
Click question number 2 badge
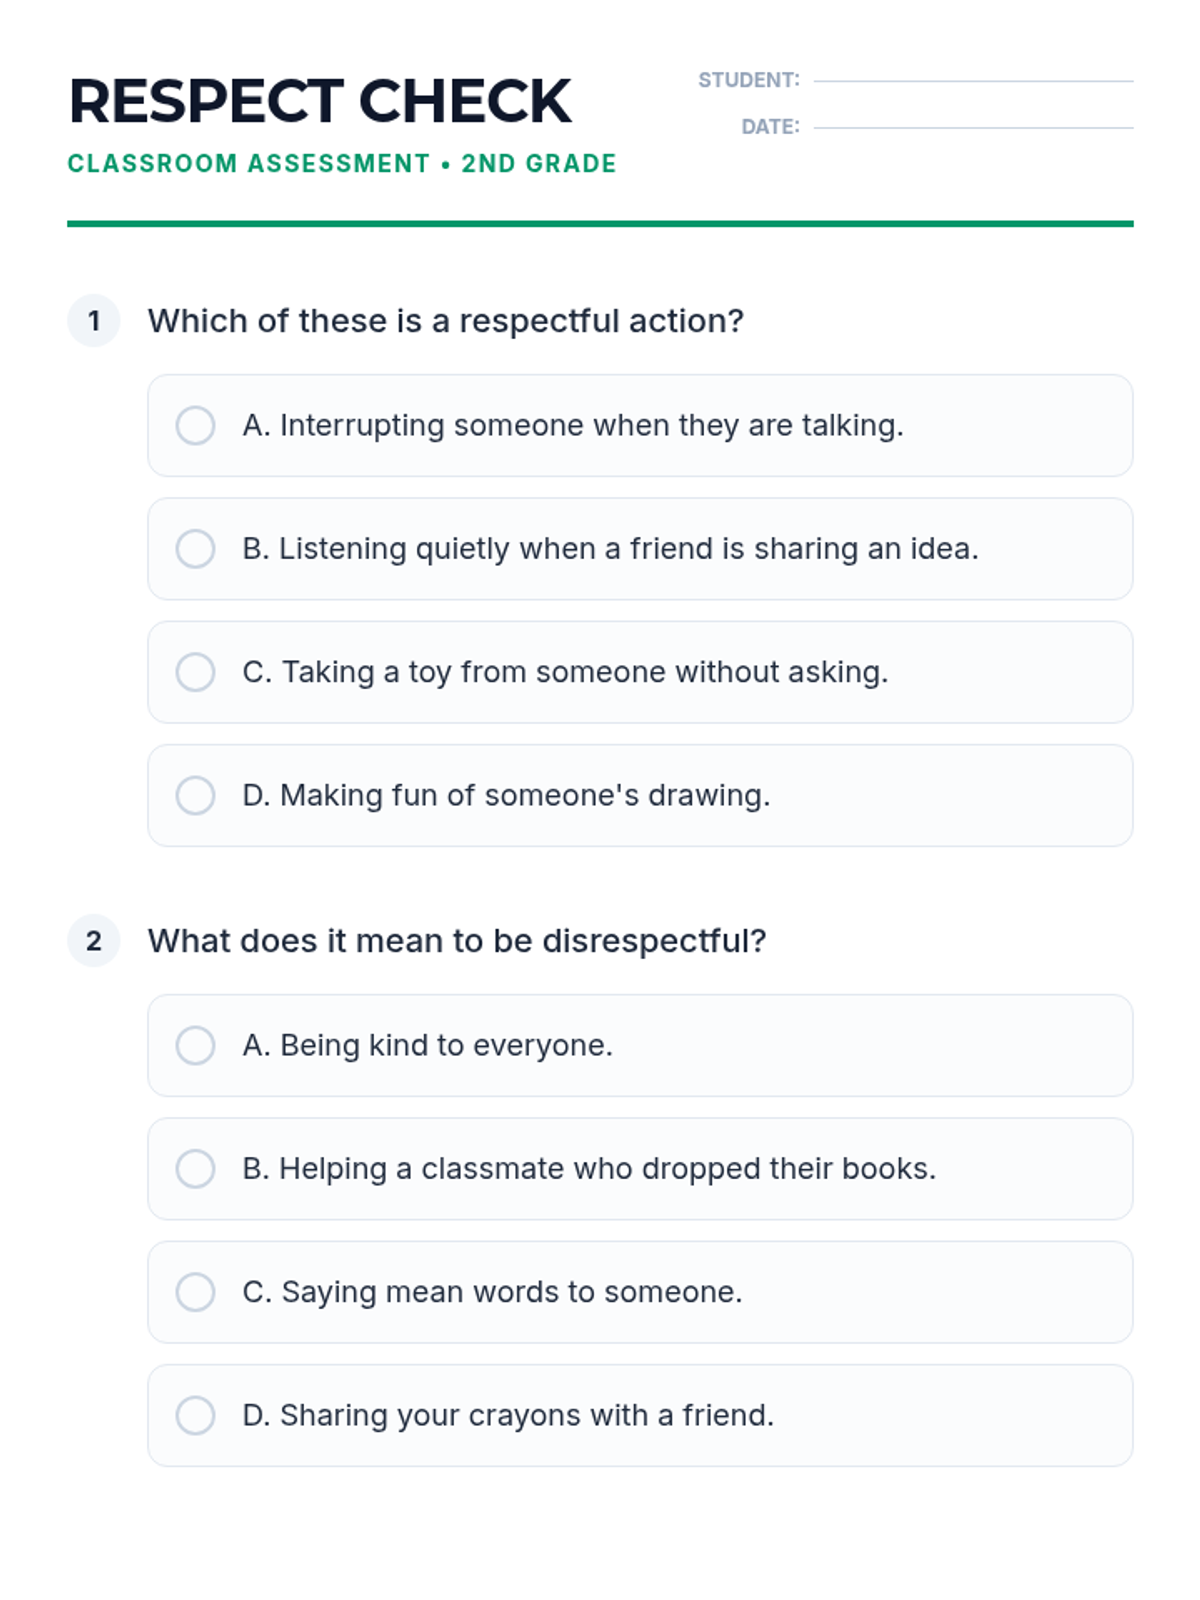94,941
